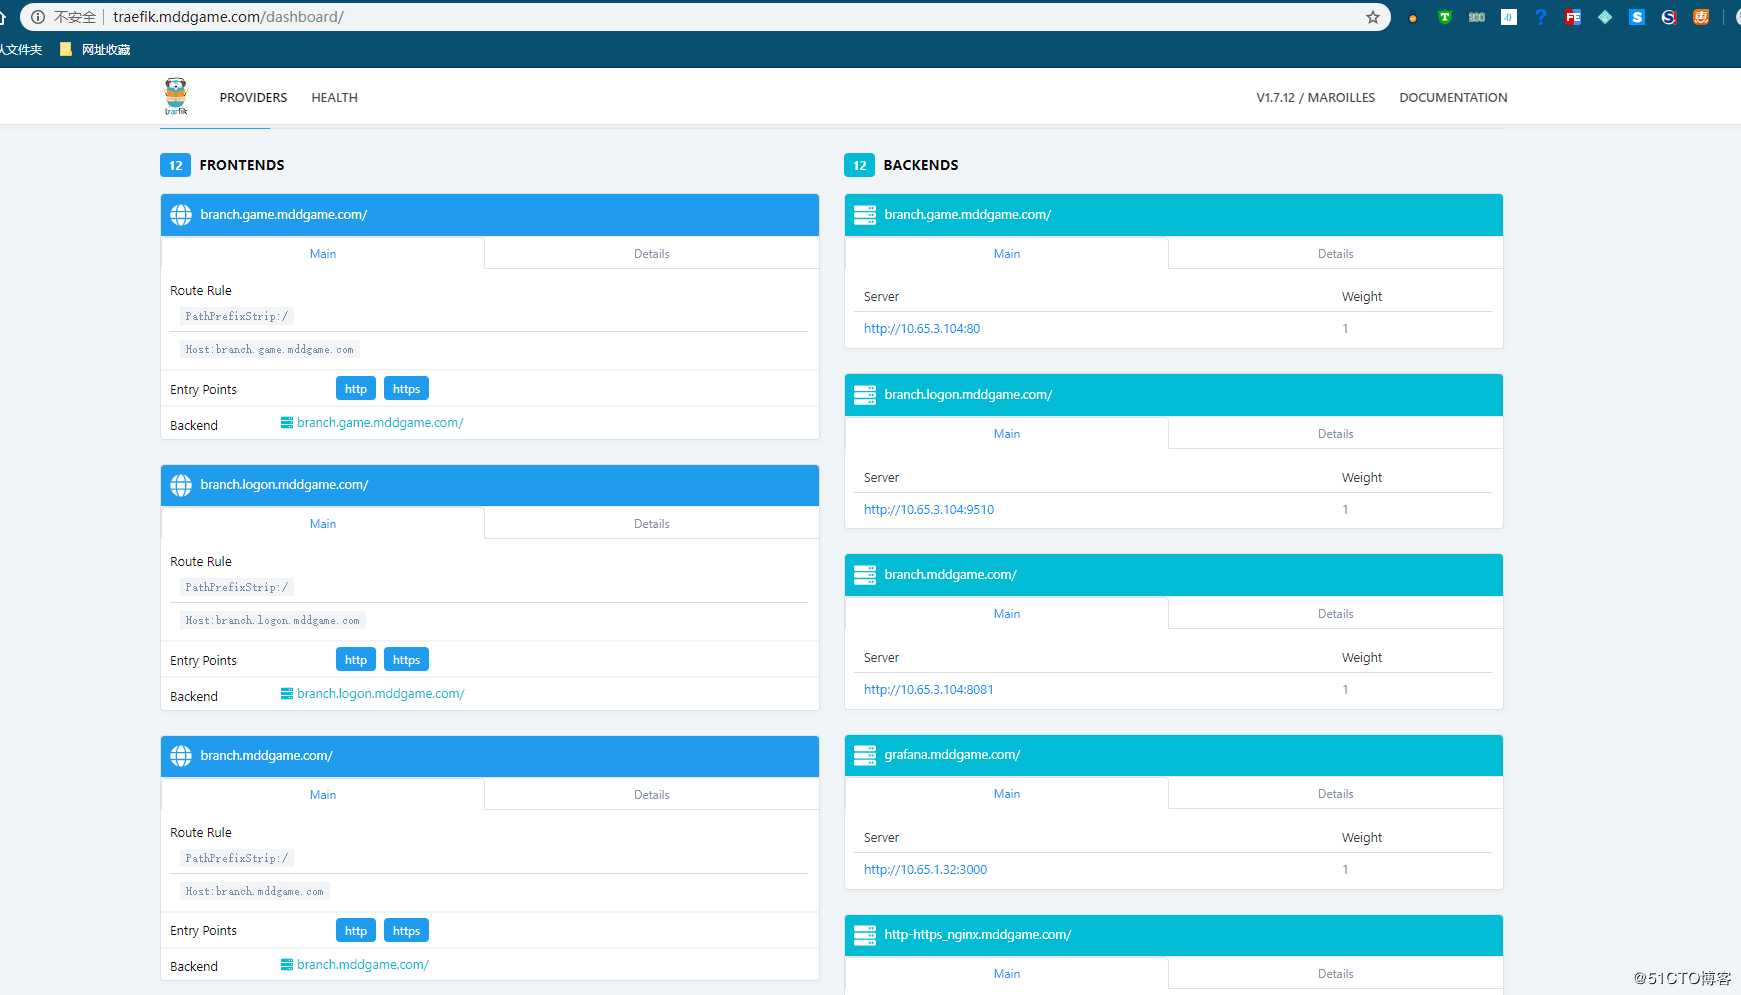Click https entry point of branch.game.mddgame.com frontend
This screenshot has width=1741, height=995.
[406, 389]
